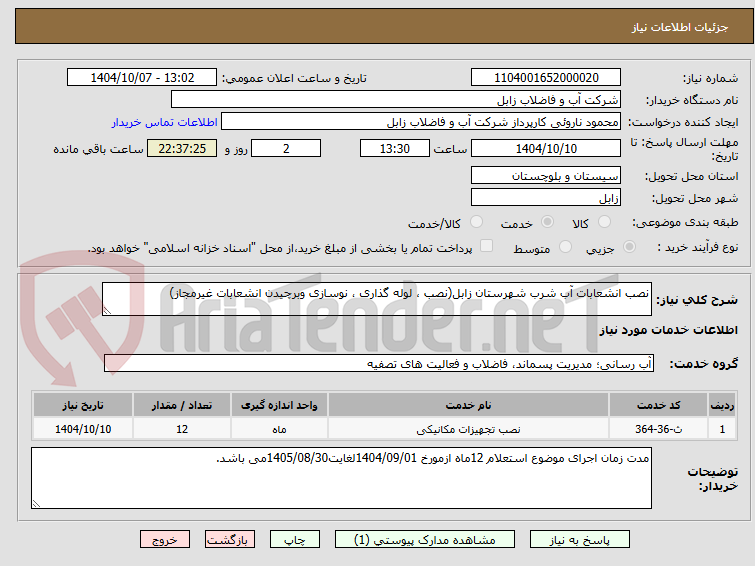The image size is (755, 566).
Task: Click the resize handle of description text area
Action: [107, 311]
